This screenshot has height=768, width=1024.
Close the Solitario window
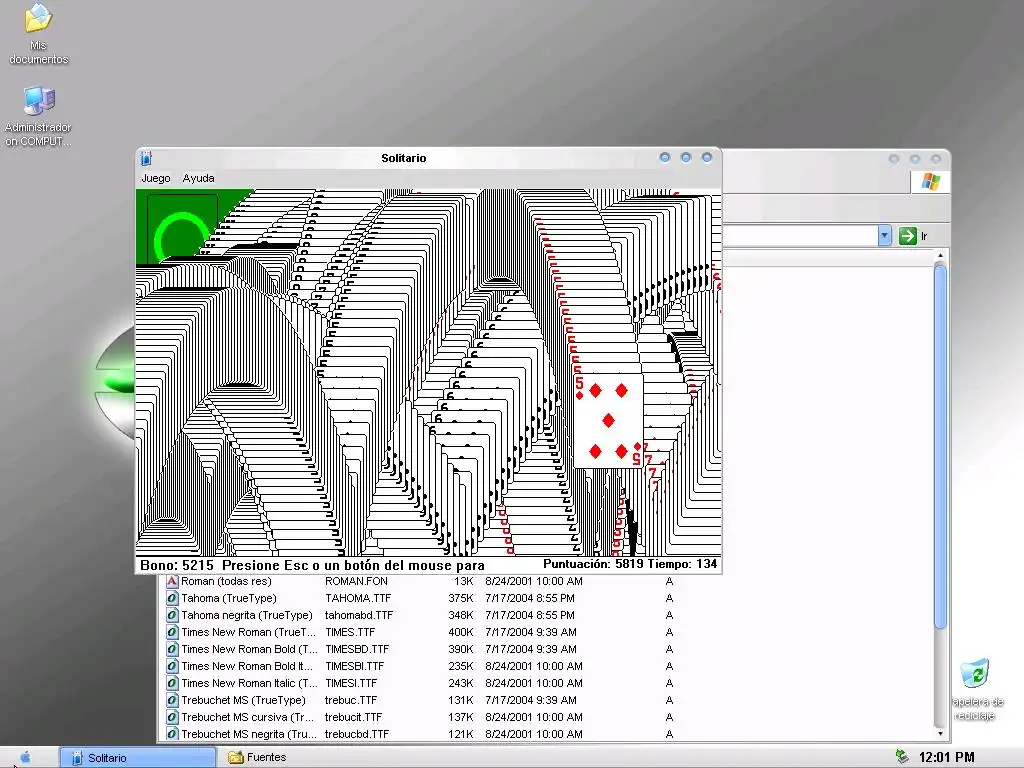(x=707, y=157)
